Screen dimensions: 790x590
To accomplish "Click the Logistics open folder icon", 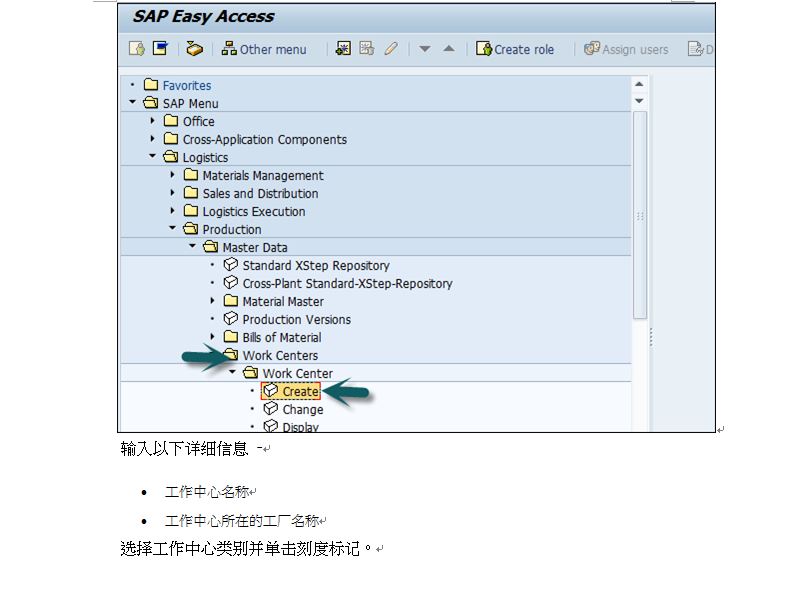I will pos(171,156).
